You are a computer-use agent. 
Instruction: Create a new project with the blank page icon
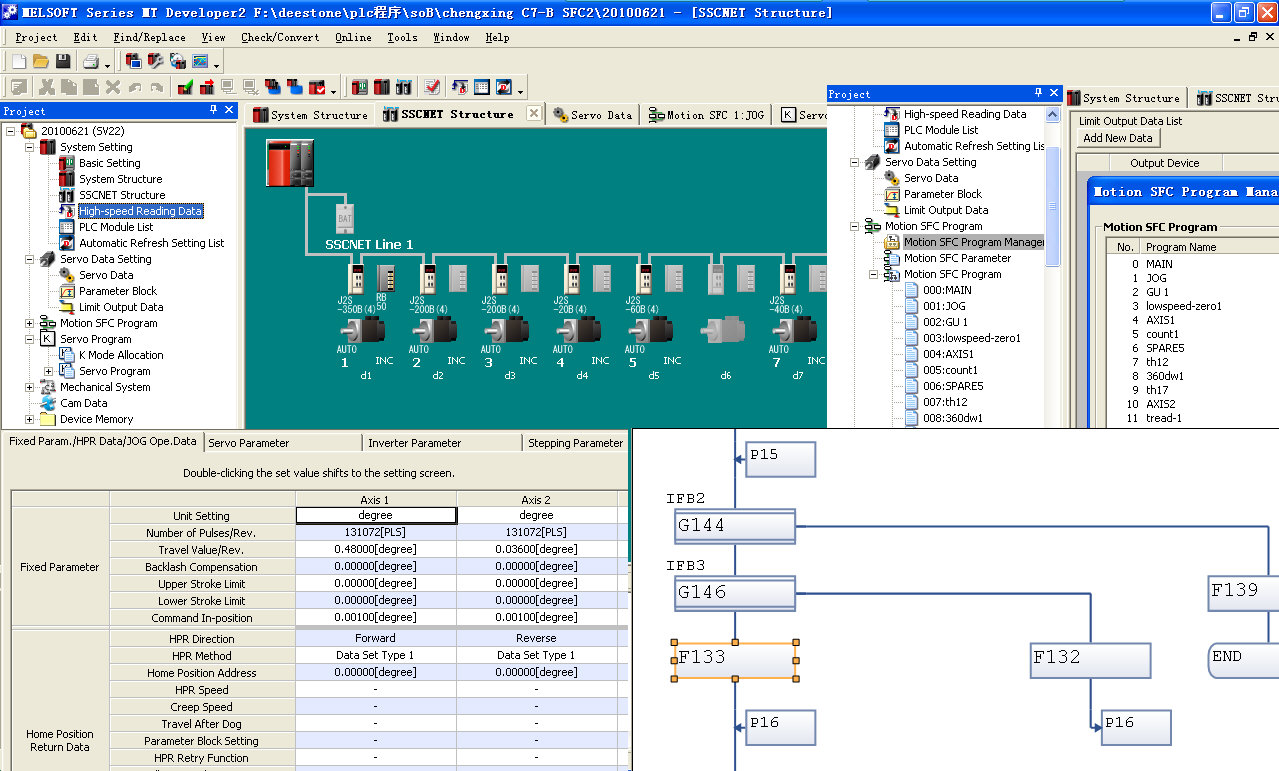pos(18,62)
